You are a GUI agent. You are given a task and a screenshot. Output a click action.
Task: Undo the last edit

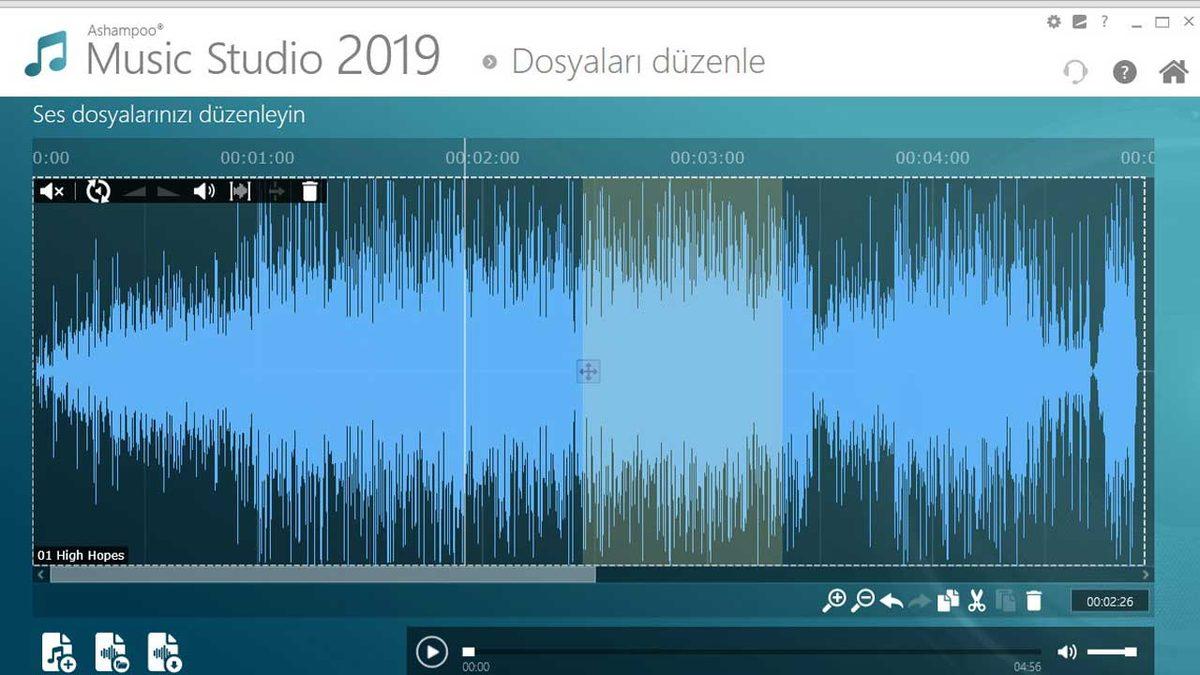coord(893,599)
